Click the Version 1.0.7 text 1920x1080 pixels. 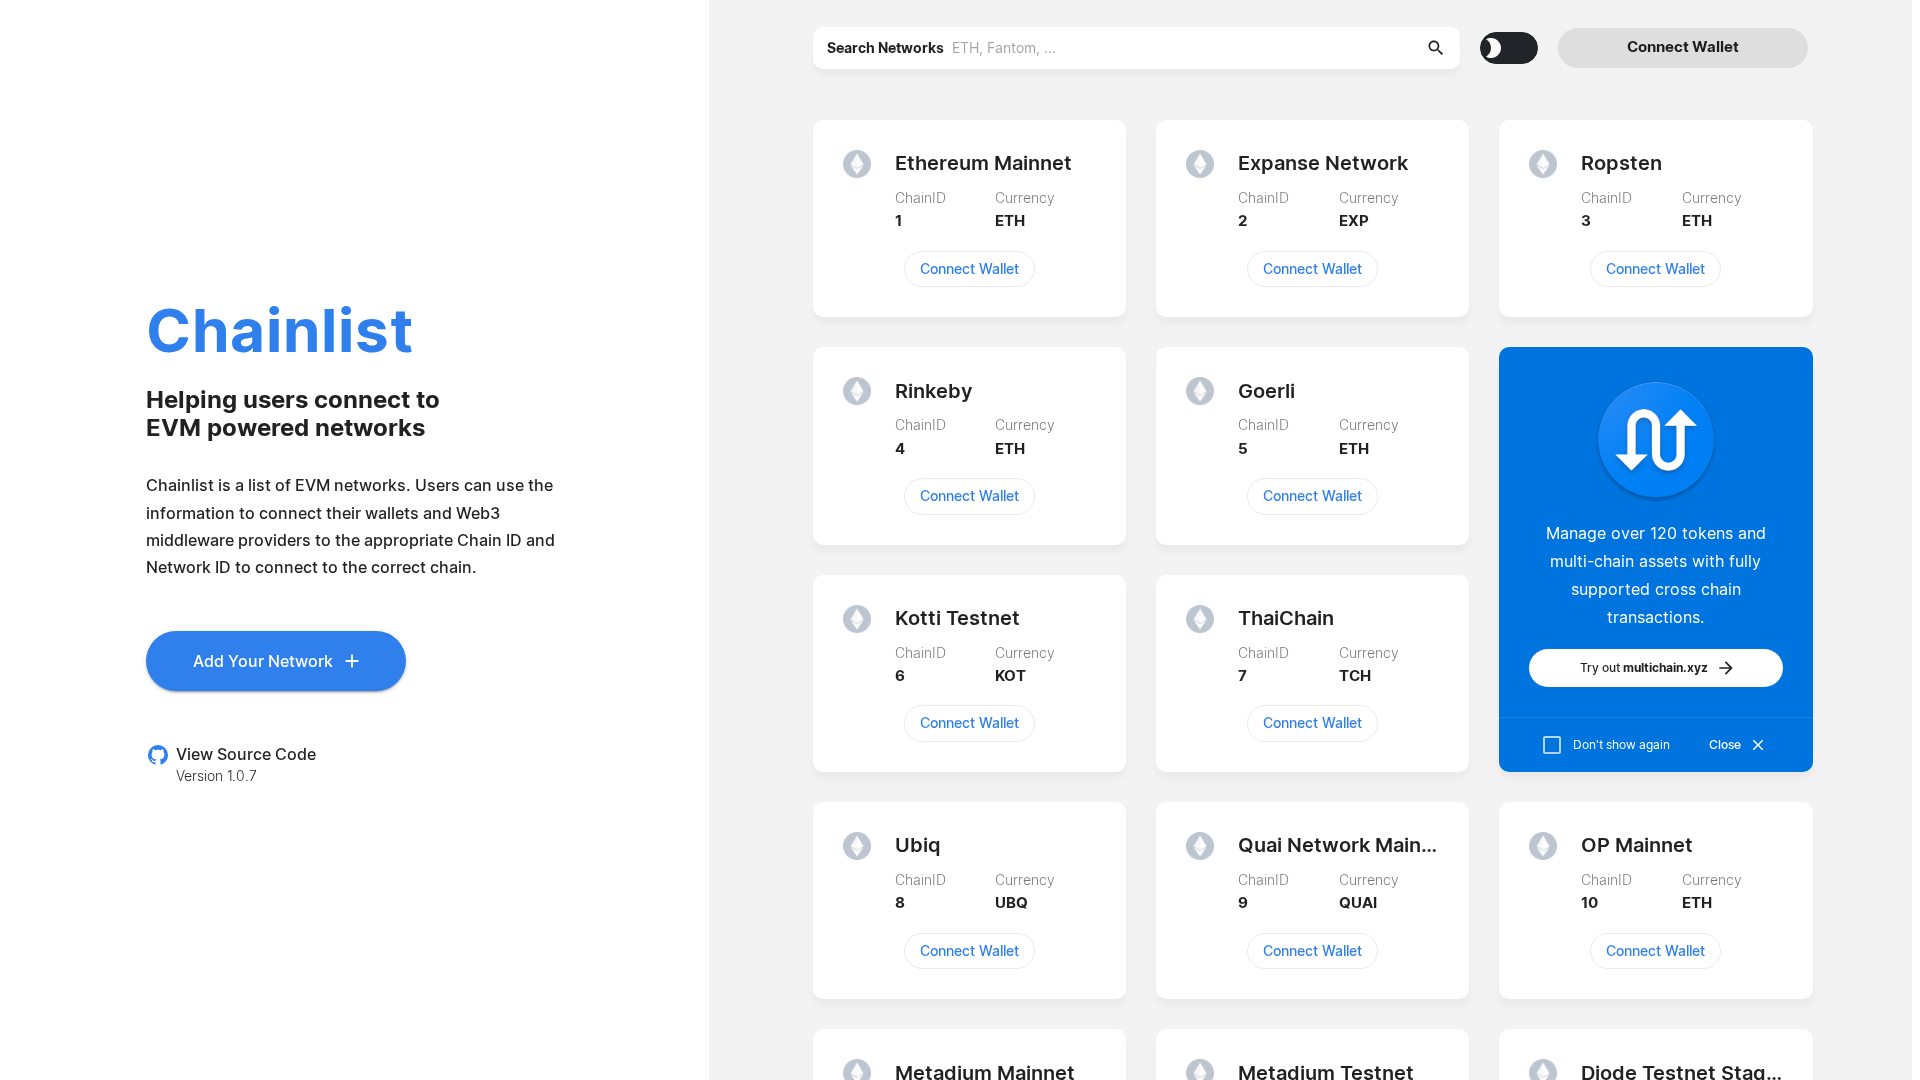point(216,776)
